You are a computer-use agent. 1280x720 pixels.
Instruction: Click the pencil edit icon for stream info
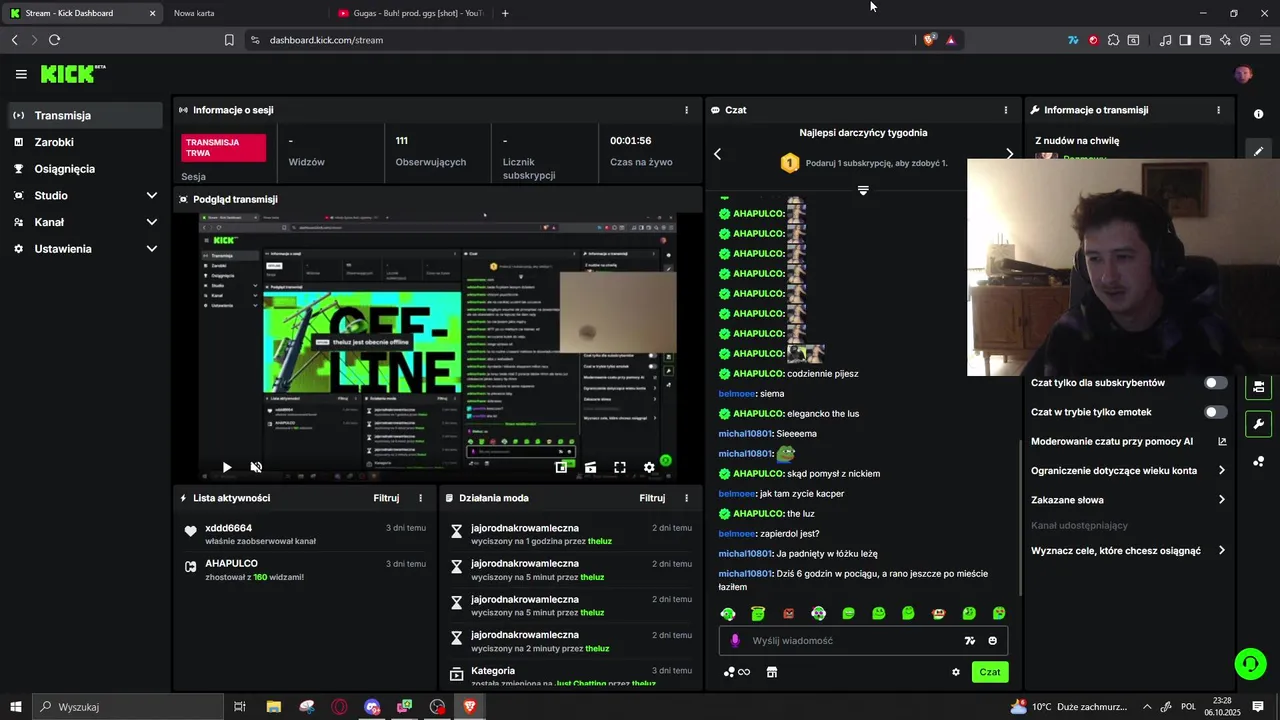tap(1258, 151)
